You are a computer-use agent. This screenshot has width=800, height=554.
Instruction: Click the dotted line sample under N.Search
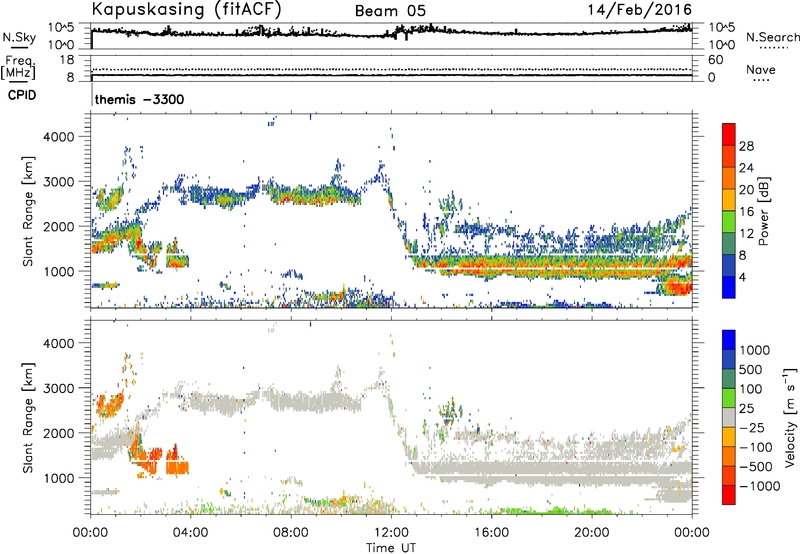click(x=773, y=48)
